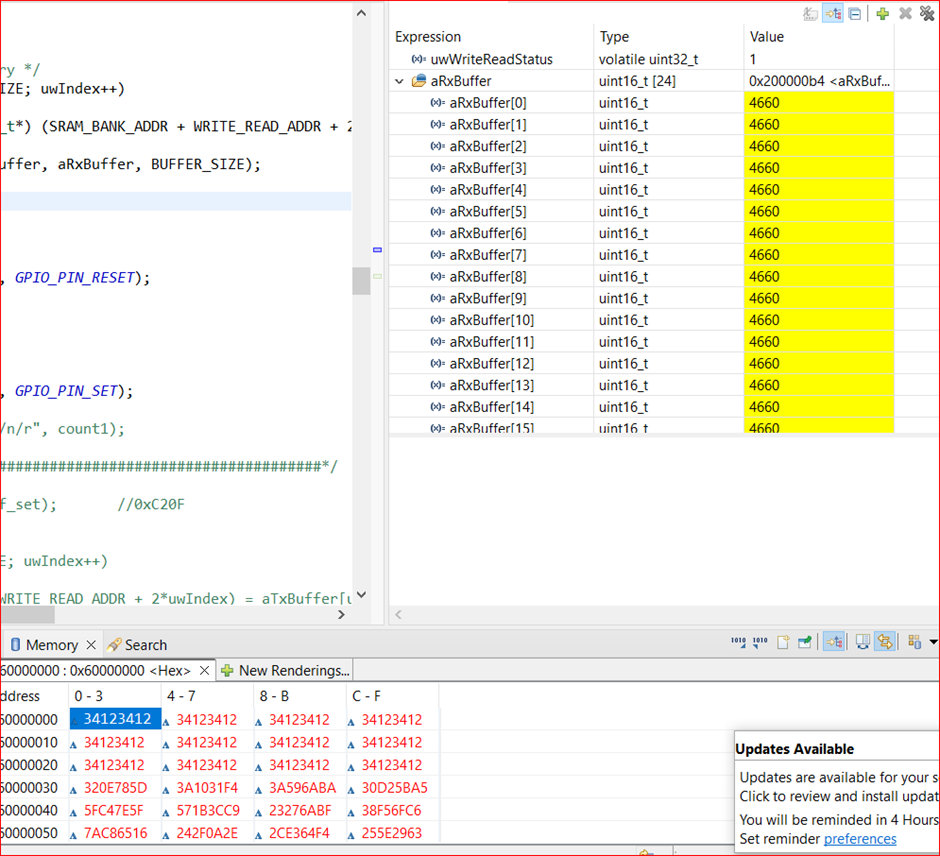
Task: Click the Pin Memory Monitor icon
Action: (x=804, y=642)
